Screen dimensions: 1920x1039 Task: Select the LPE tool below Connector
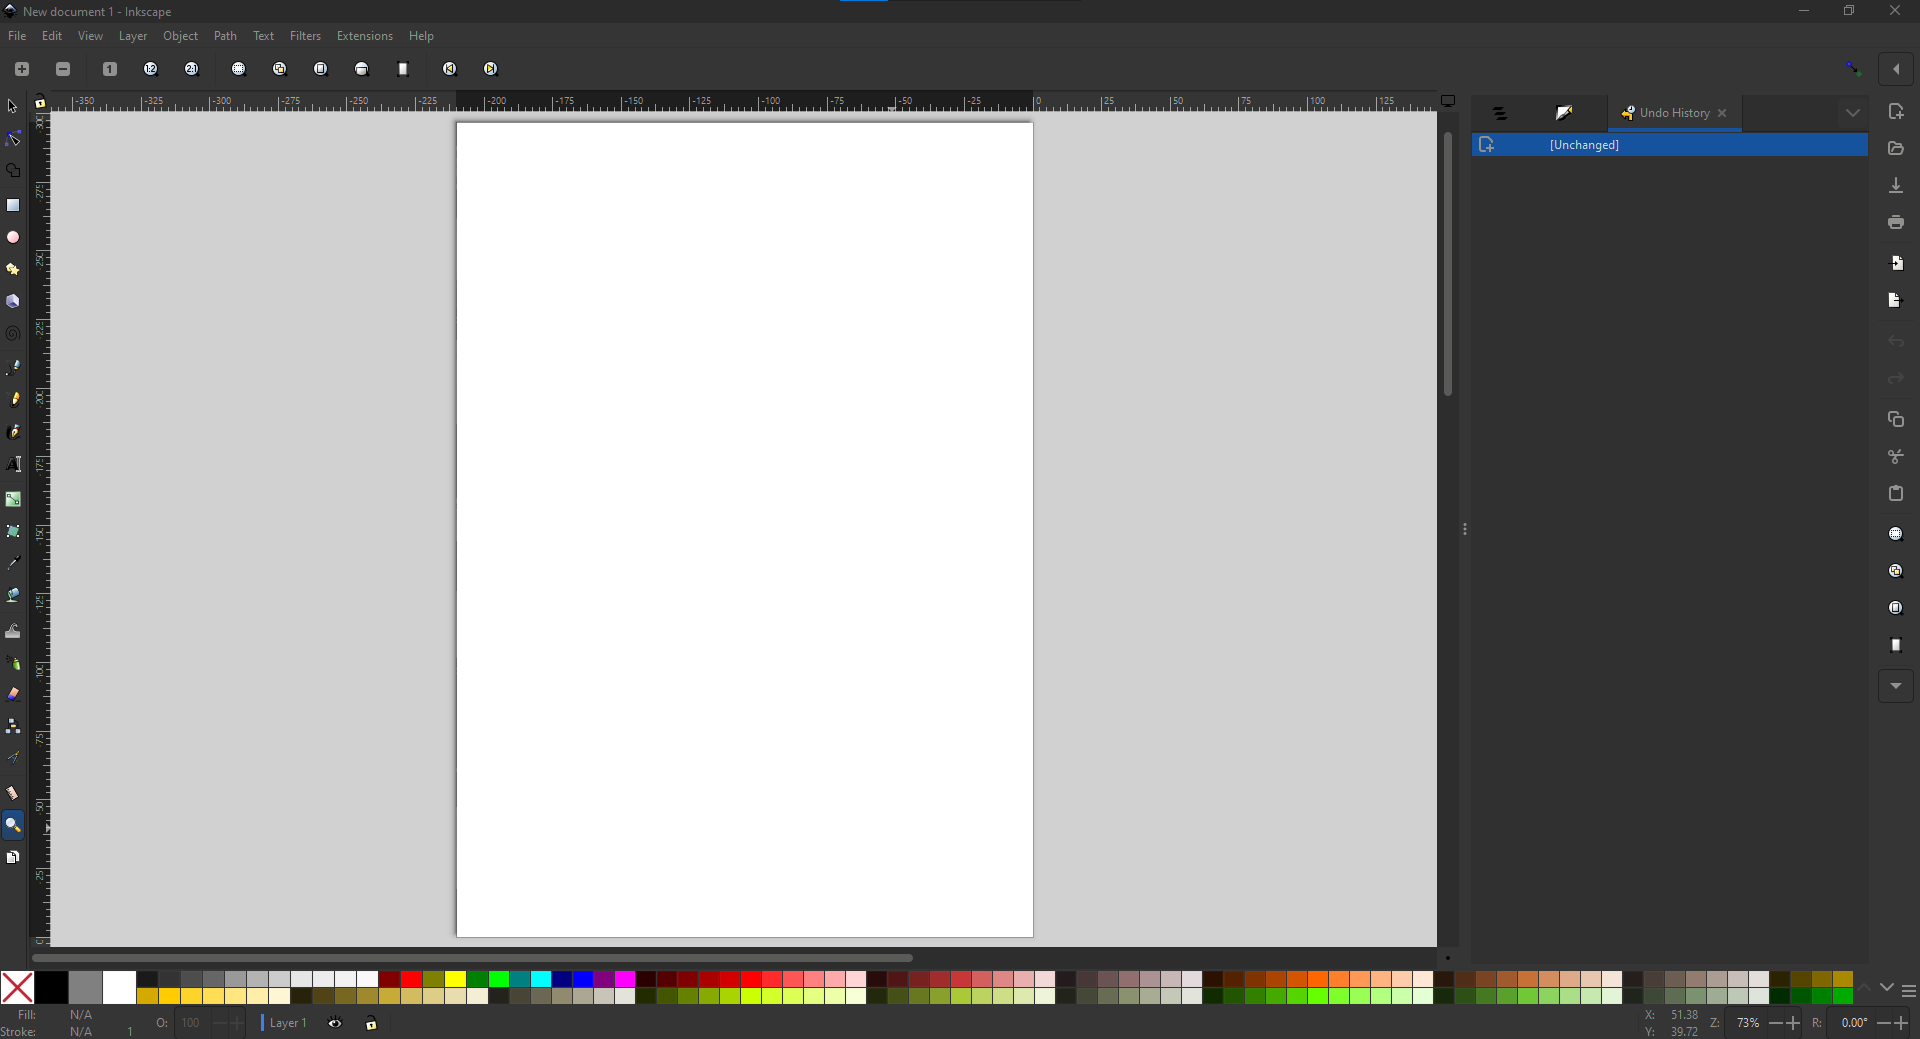point(13,758)
